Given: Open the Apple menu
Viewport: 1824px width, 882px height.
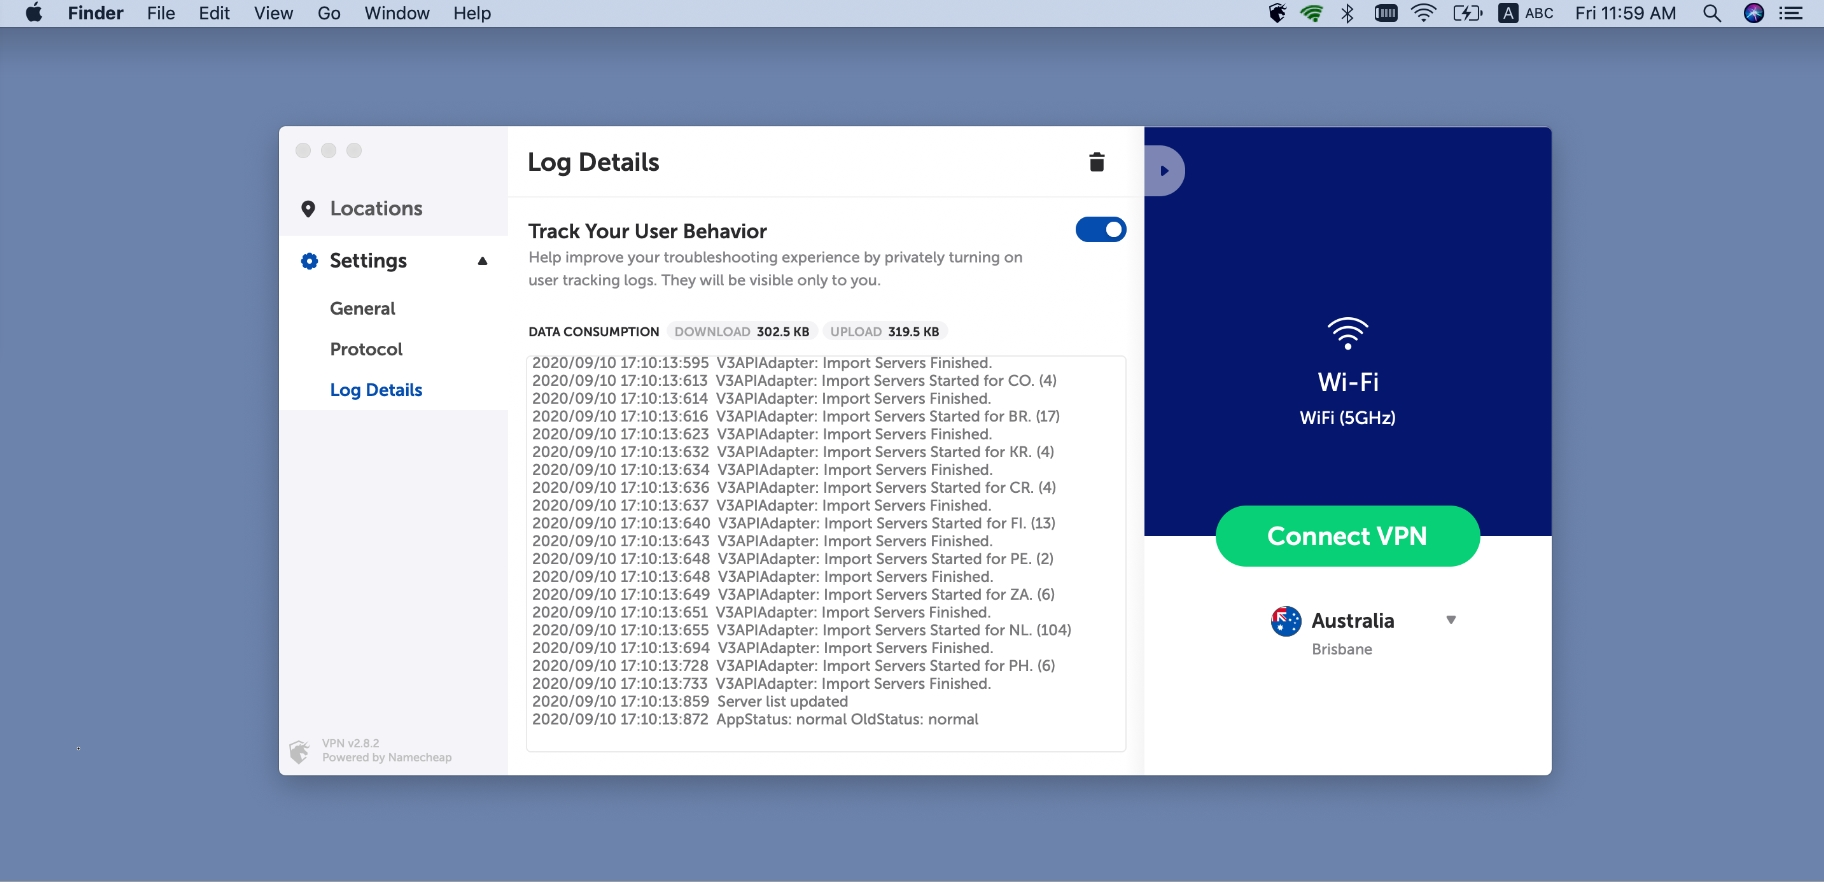Looking at the screenshot, I should pyautogui.click(x=34, y=13).
